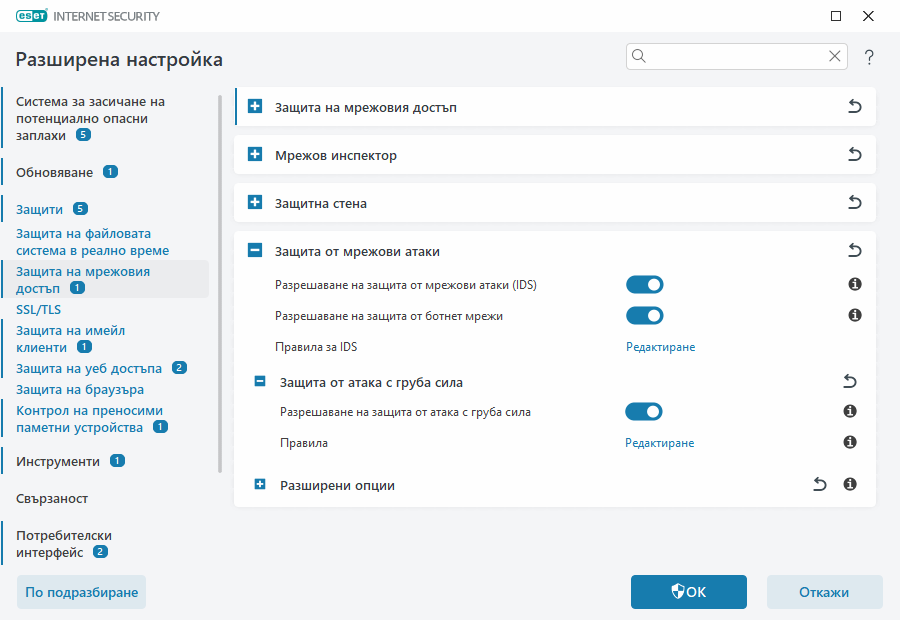Expand the Защитна стена section

pyautogui.click(x=255, y=203)
